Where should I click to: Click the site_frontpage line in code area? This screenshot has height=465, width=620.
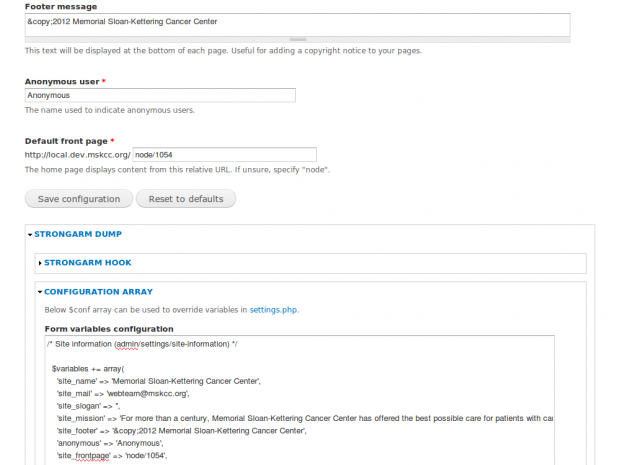point(112,456)
